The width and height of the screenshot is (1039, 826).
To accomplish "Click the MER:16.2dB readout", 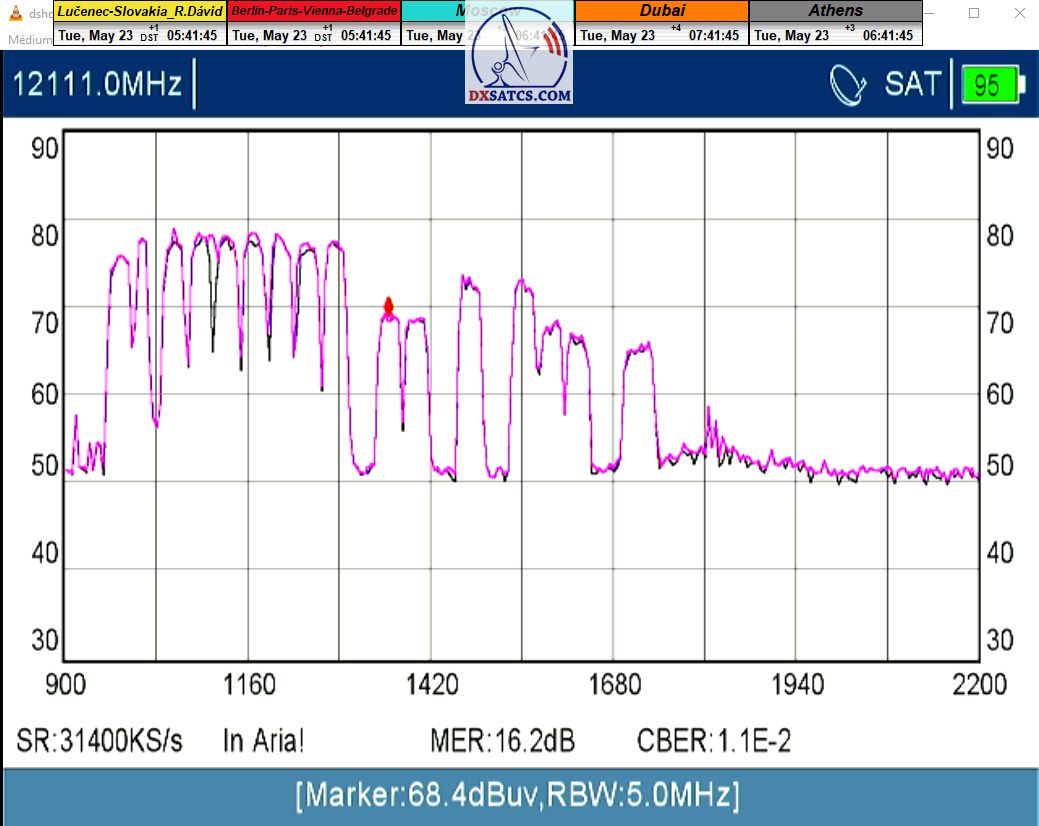I will 502,741.
